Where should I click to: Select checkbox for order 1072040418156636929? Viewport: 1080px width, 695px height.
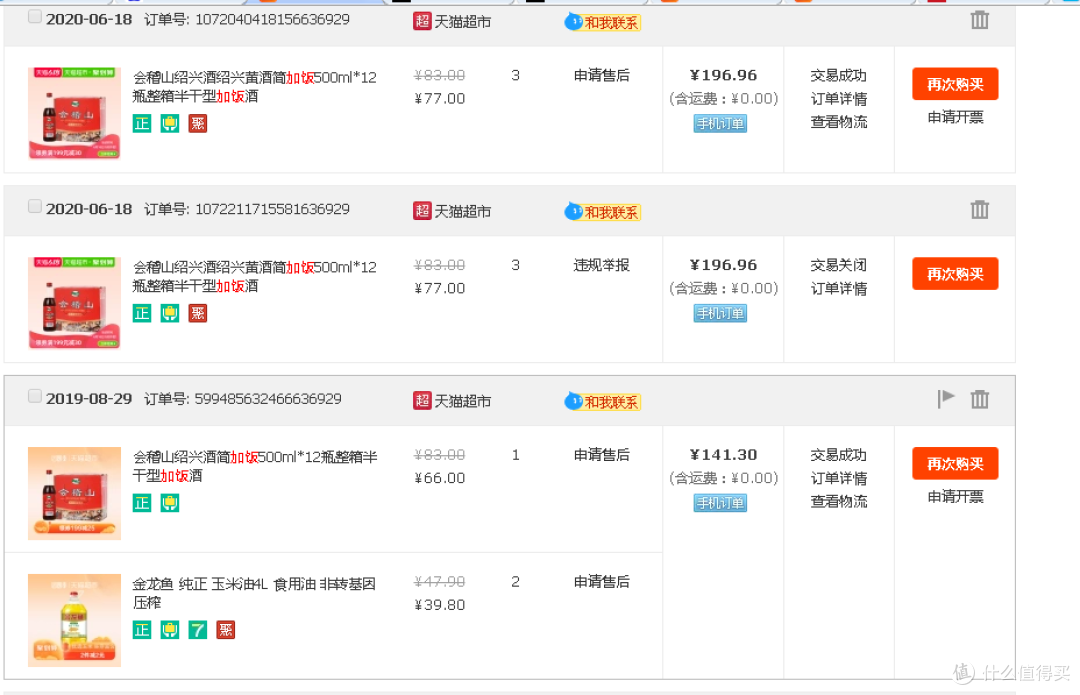[x=34, y=17]
